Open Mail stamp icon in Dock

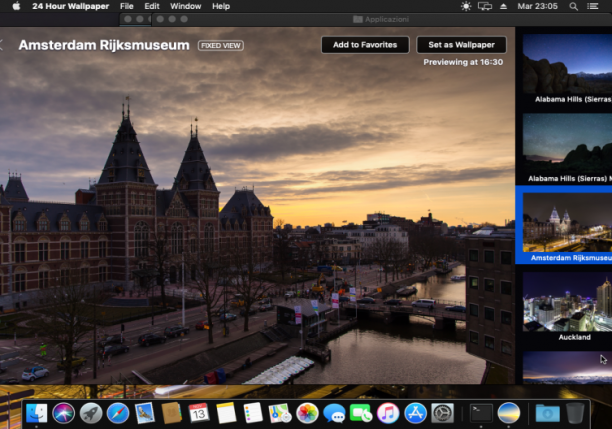[x=145, y=413]
